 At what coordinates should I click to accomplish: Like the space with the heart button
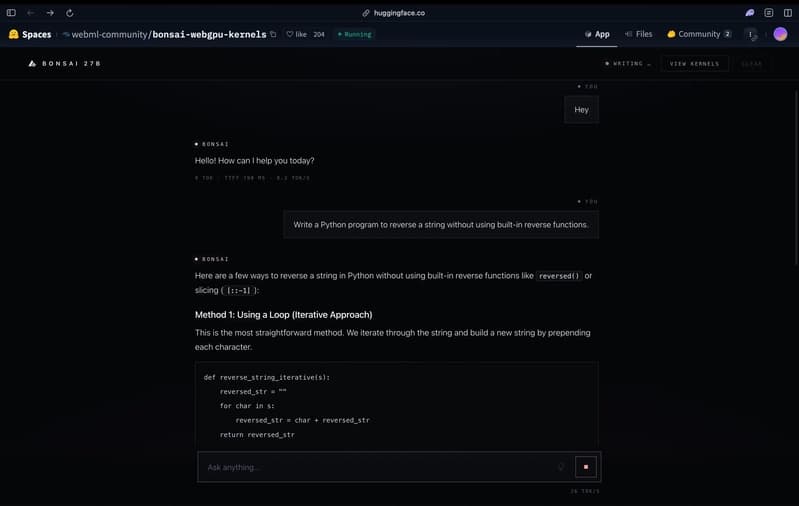(x=297, y=34)
